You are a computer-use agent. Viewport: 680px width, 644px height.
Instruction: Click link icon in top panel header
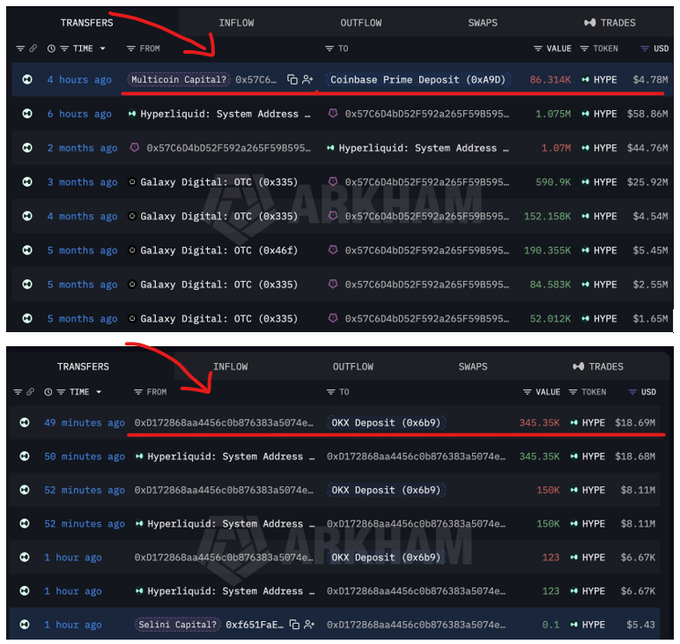click(x=33, y=48)
